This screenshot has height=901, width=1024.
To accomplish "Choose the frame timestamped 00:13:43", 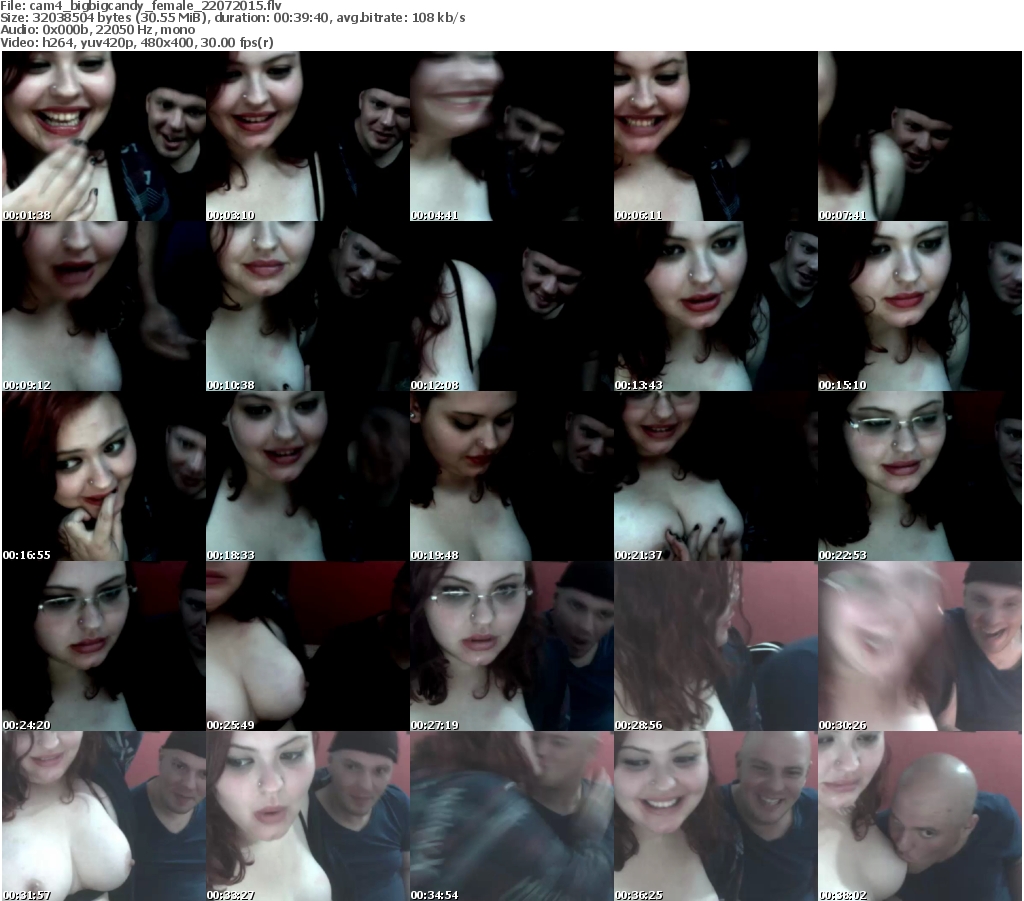I will coord(715,306).
